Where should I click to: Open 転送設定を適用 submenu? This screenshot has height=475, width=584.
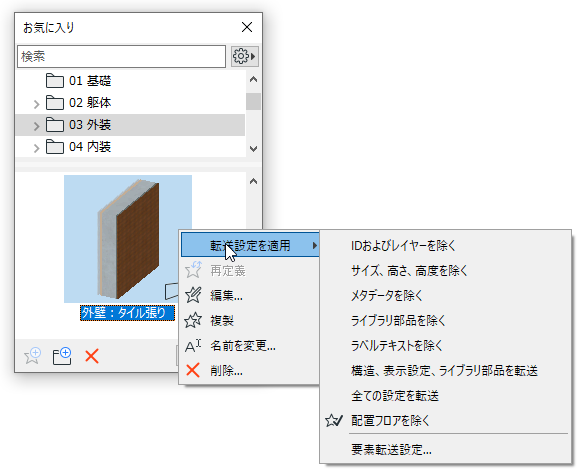tap(250, 245)
